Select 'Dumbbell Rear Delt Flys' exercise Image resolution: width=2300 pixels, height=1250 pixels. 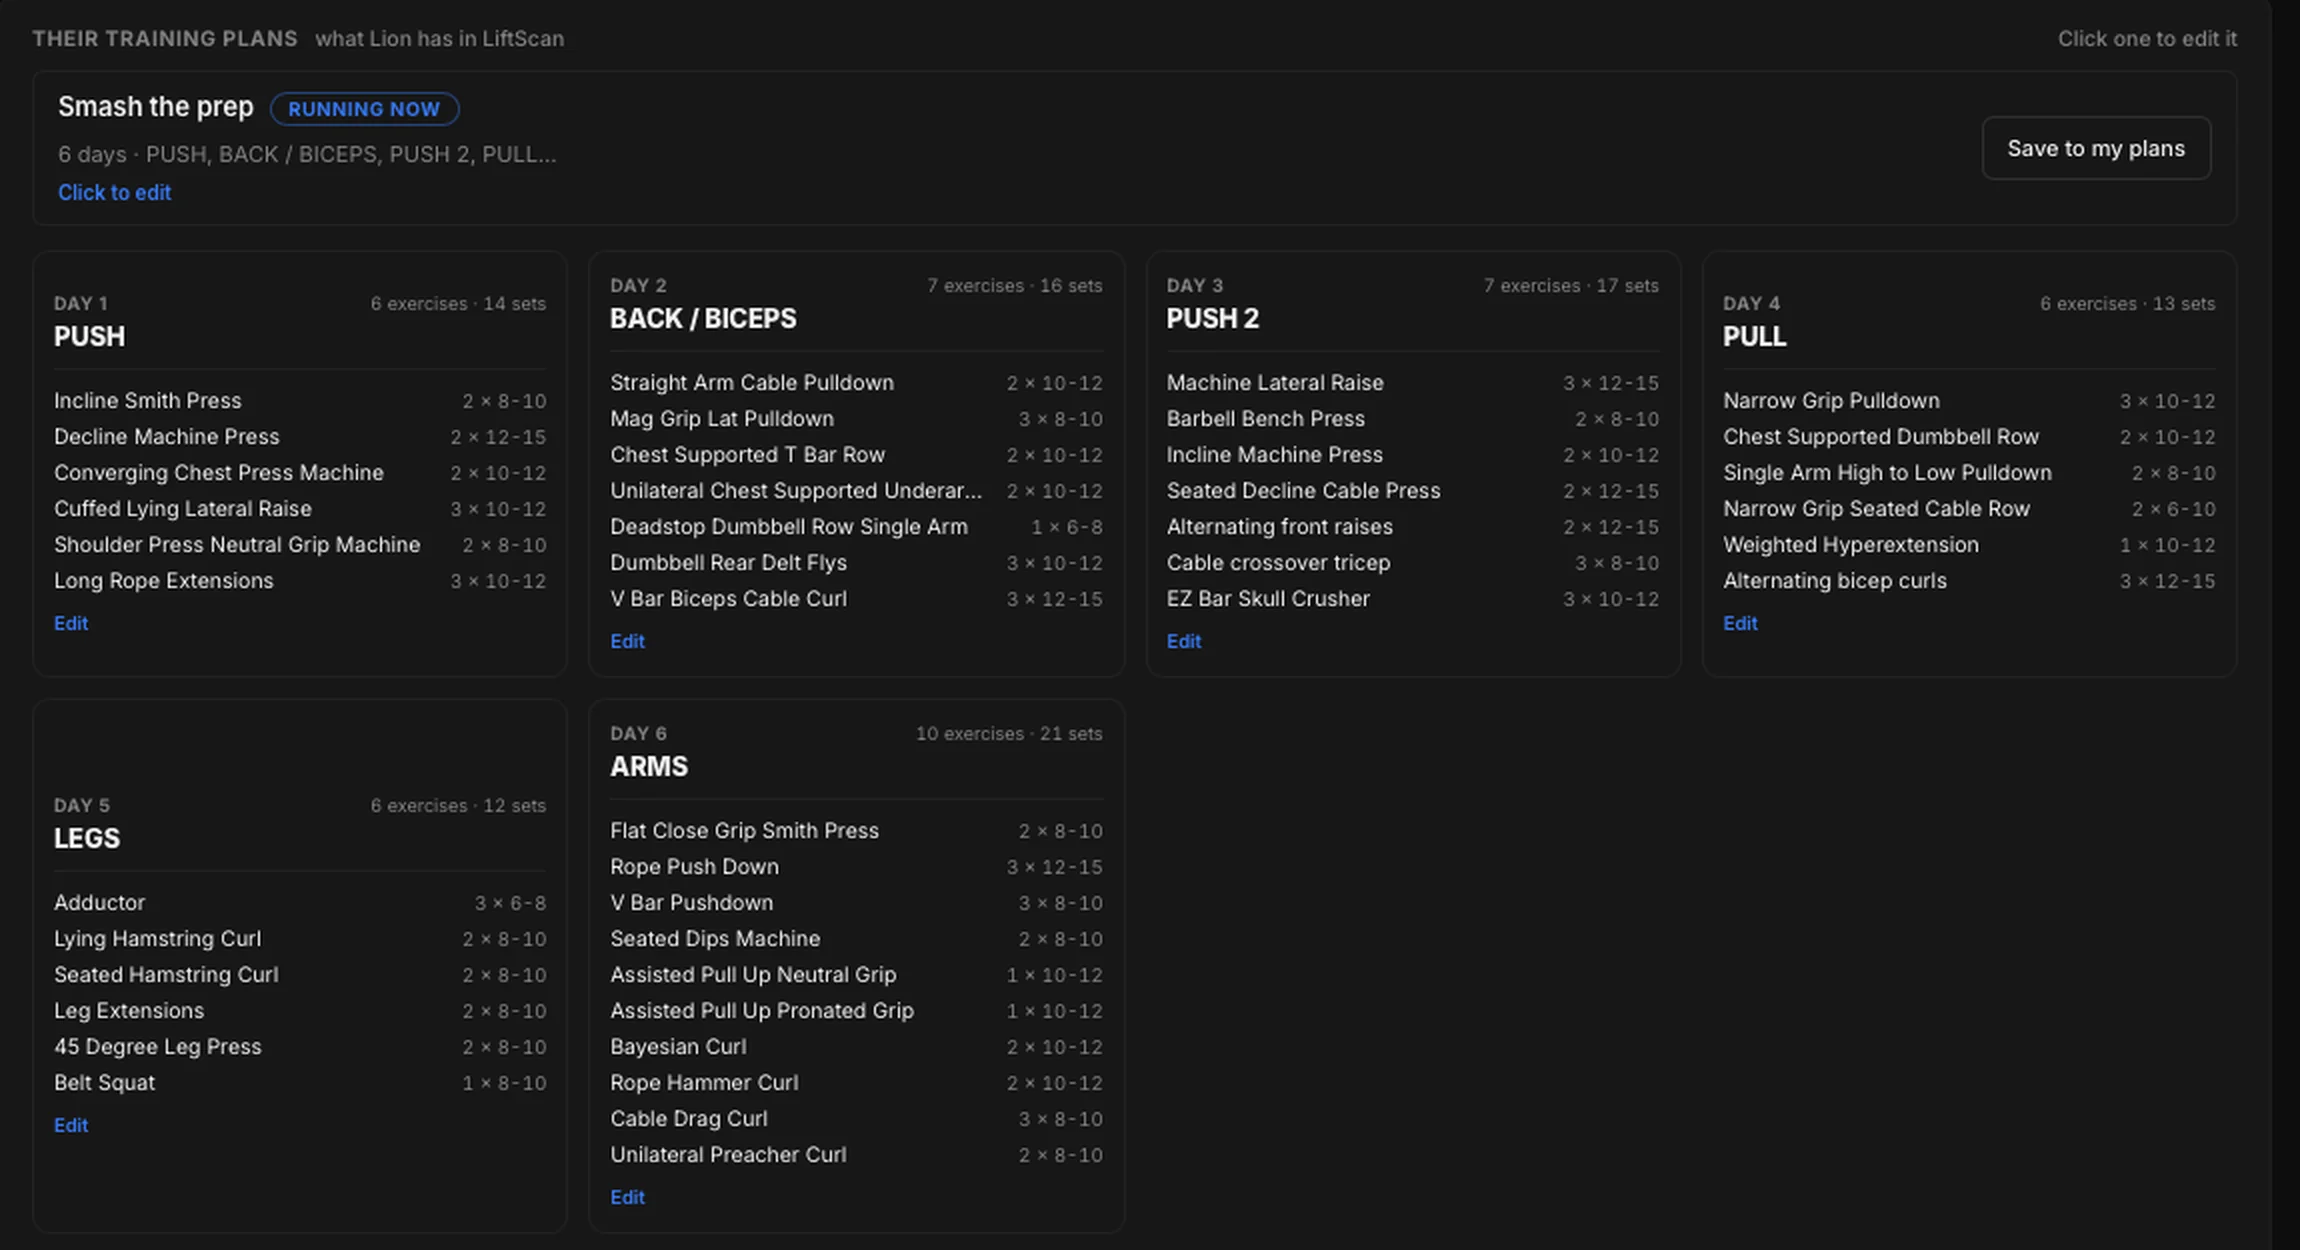[x=856, y=562]
